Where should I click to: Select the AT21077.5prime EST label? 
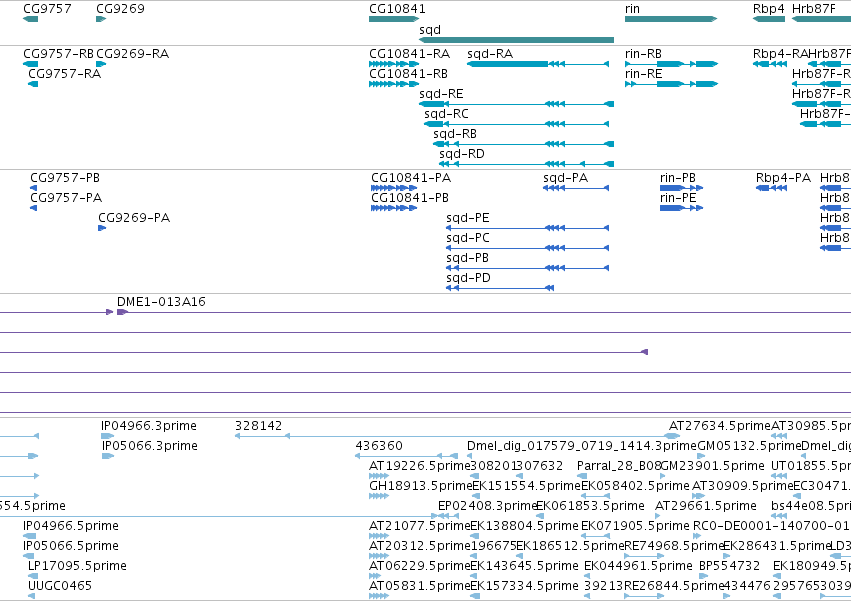[x=420, y=526]
